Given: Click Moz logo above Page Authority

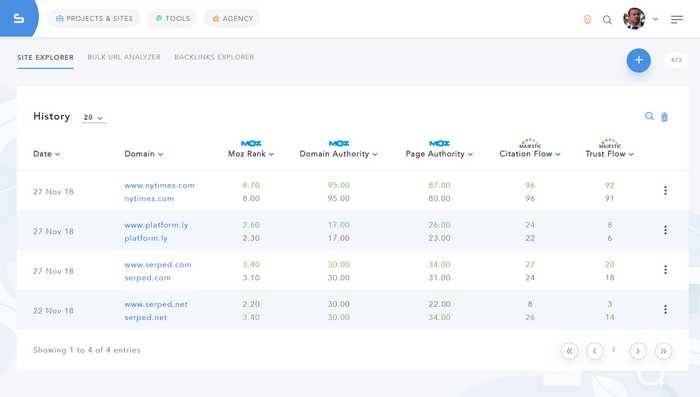Looking at the screenshot, I should point(439,143).
